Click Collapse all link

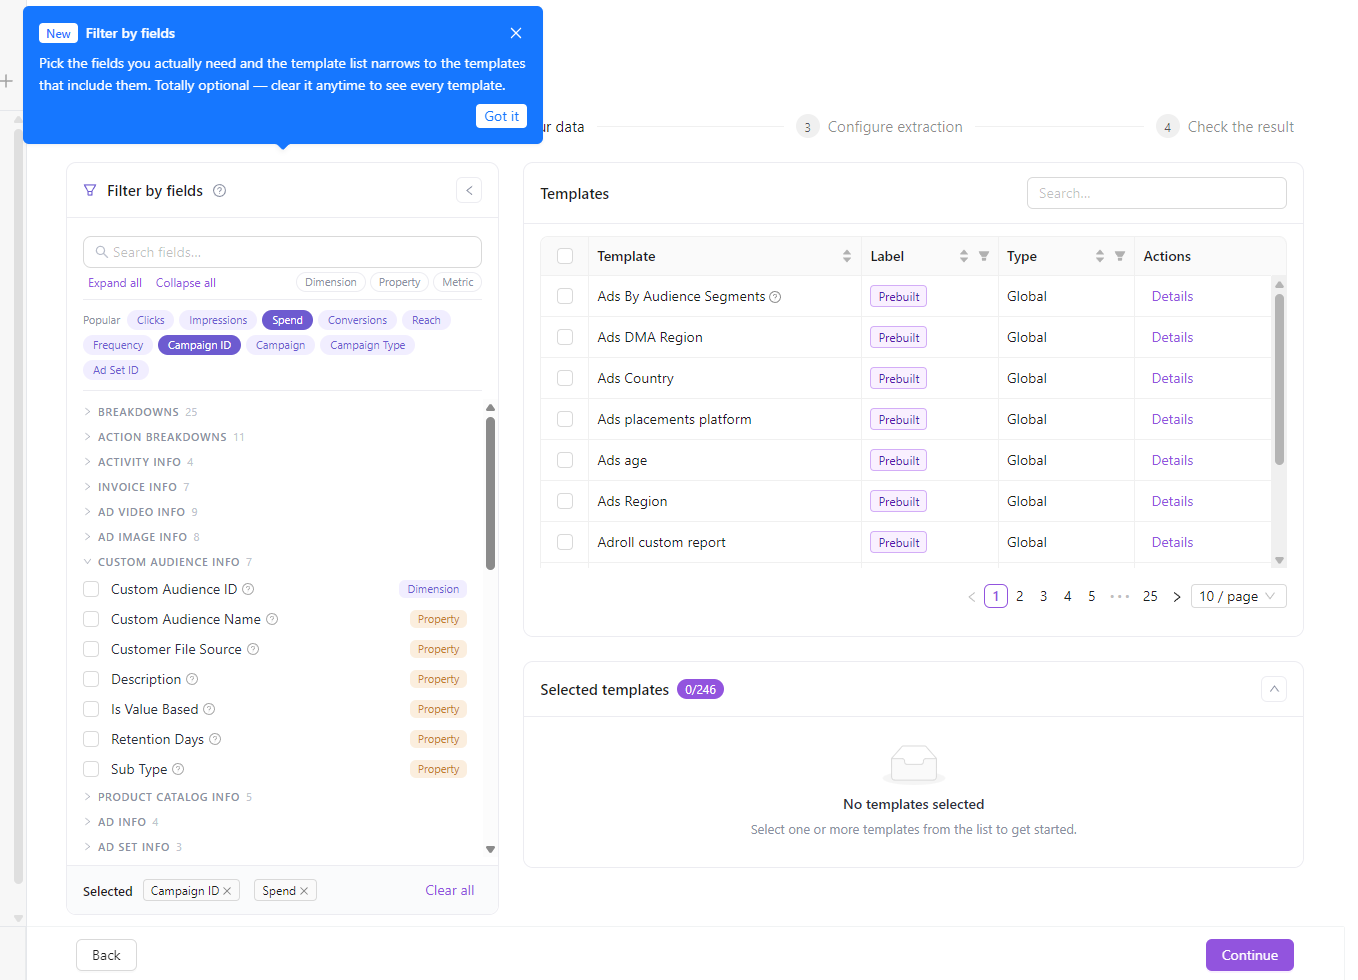186,283
